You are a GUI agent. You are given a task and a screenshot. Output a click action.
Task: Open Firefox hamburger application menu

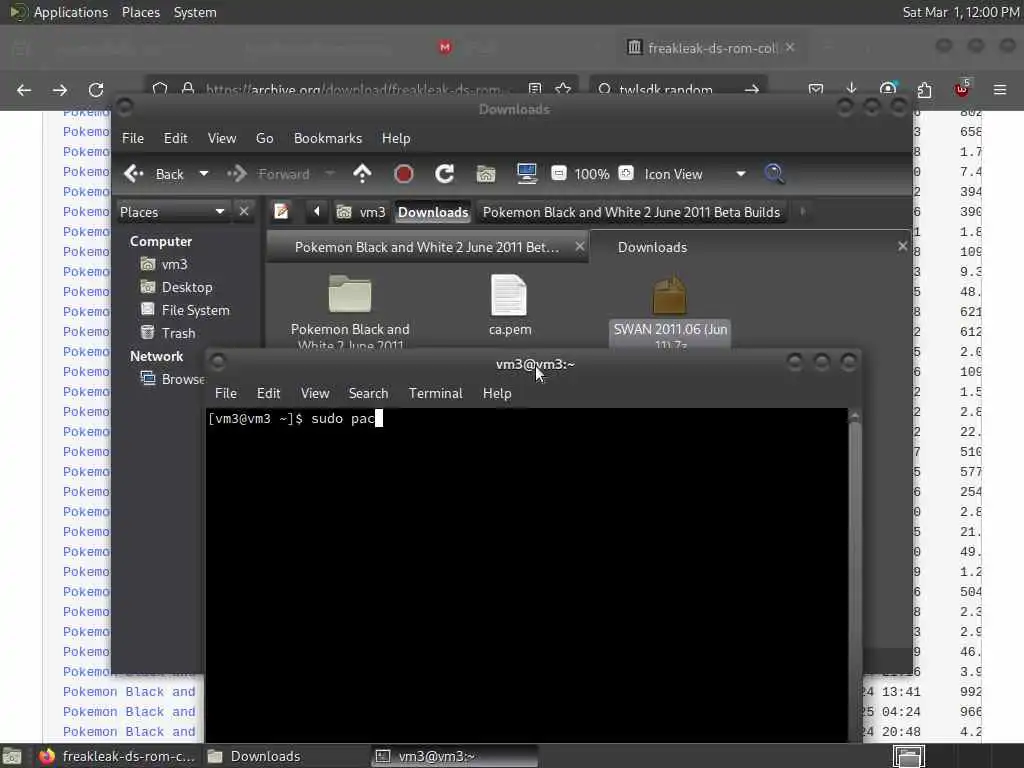[1000, 89]
